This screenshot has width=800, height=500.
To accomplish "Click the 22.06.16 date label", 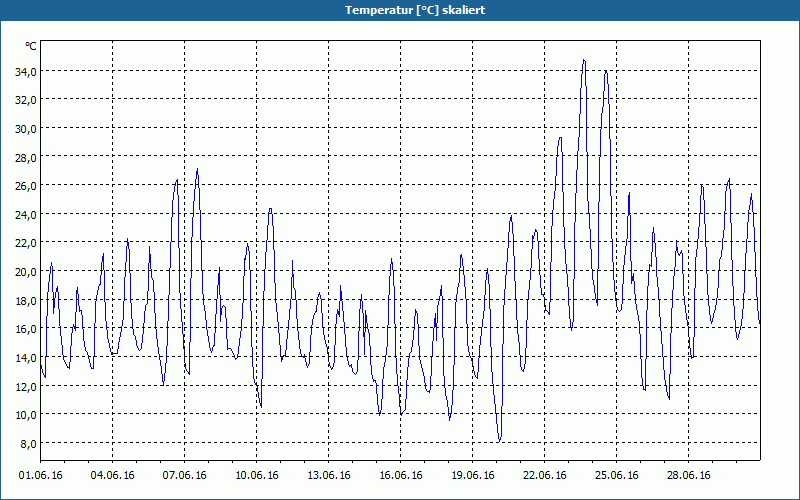I will 544,476.
